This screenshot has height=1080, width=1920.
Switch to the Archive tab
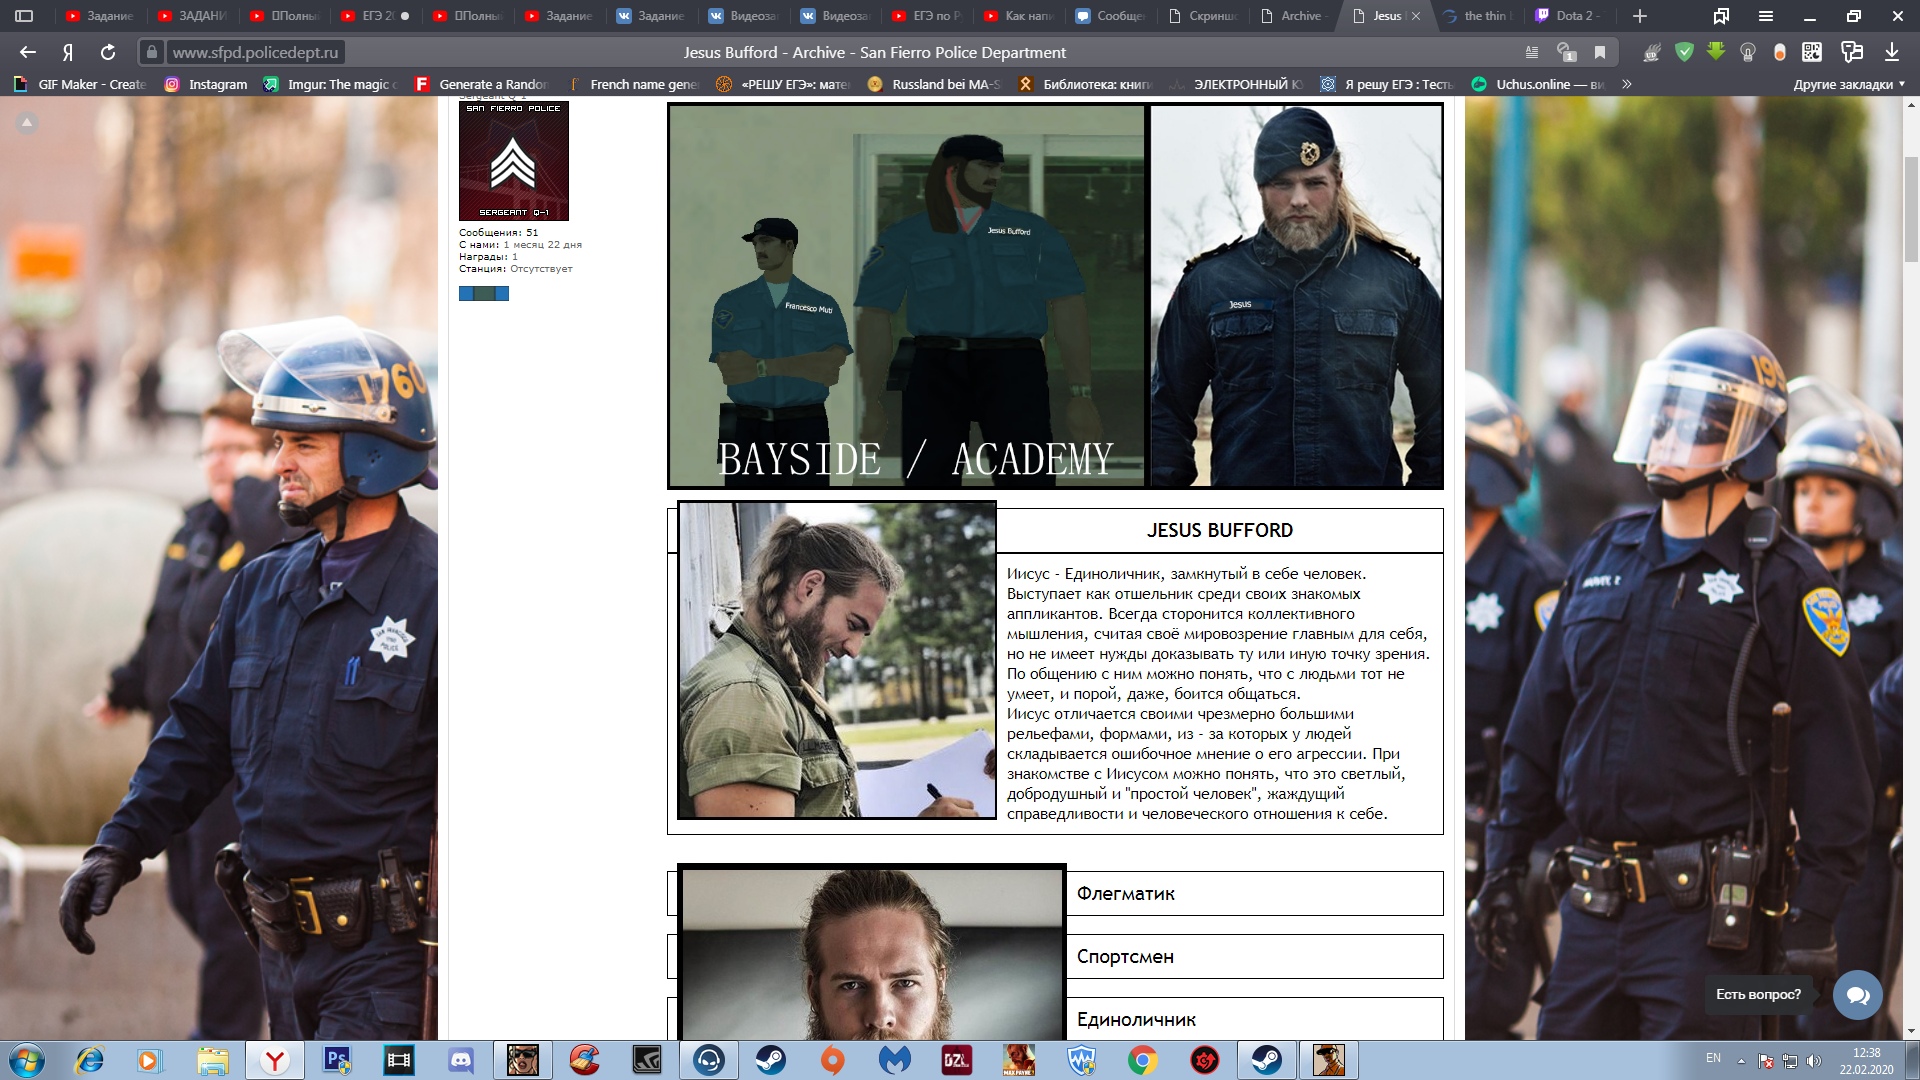(x=1300, y=16)
